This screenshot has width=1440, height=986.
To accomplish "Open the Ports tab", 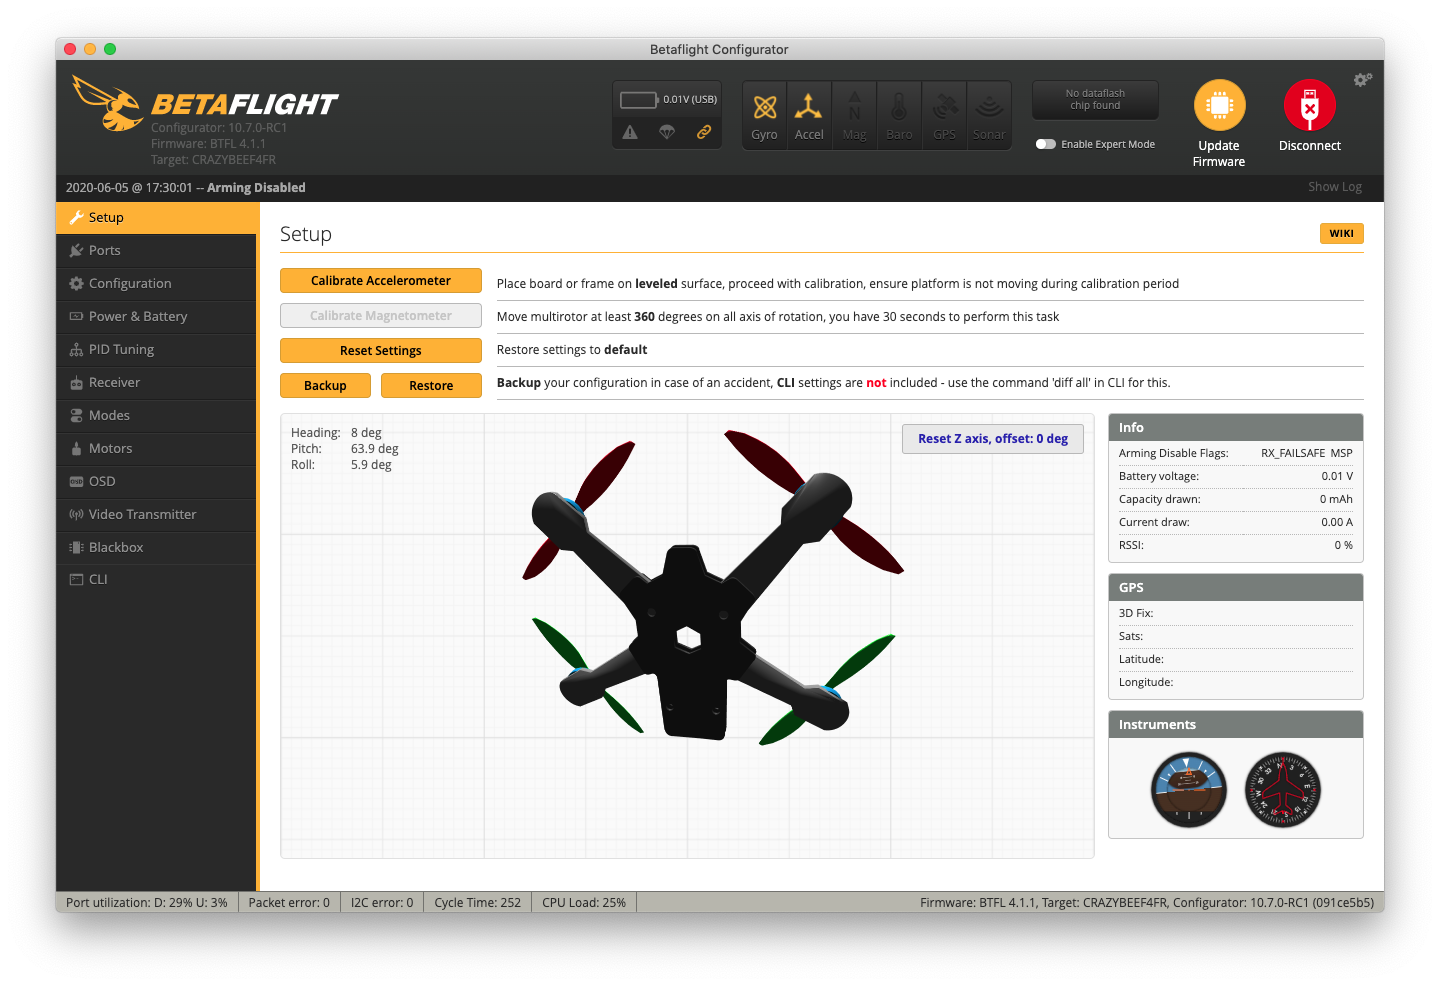I will (x=157, y=251).
